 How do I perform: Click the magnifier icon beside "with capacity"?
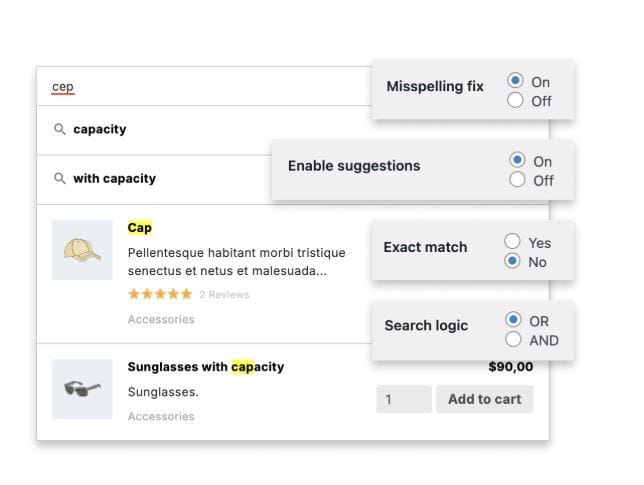(x=60, y=179)
